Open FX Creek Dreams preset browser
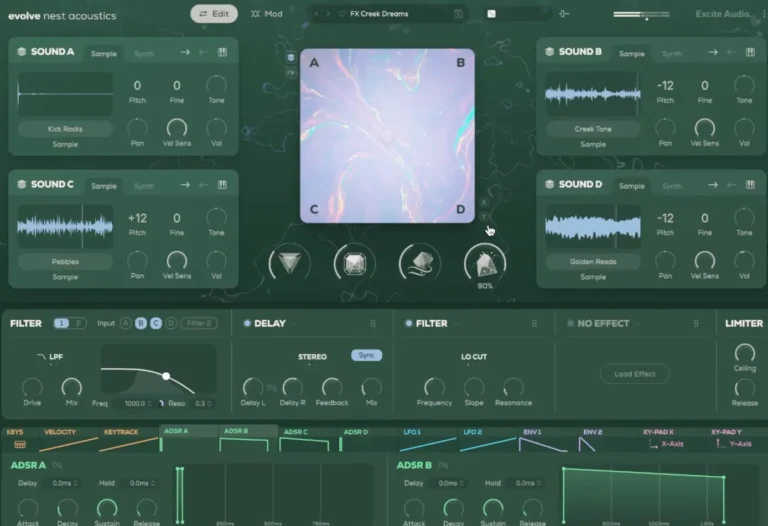 tap(379, 14)
